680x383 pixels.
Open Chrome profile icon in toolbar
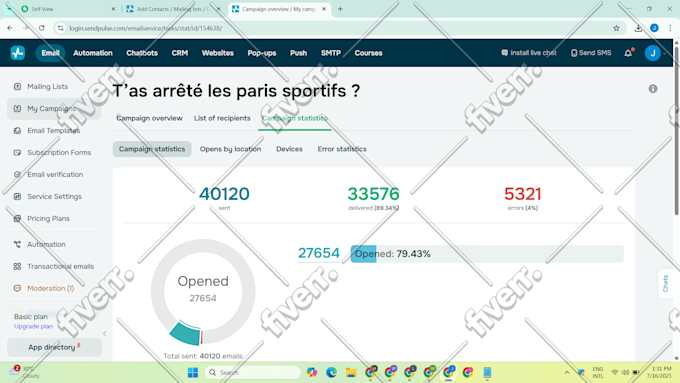point(654,28)
